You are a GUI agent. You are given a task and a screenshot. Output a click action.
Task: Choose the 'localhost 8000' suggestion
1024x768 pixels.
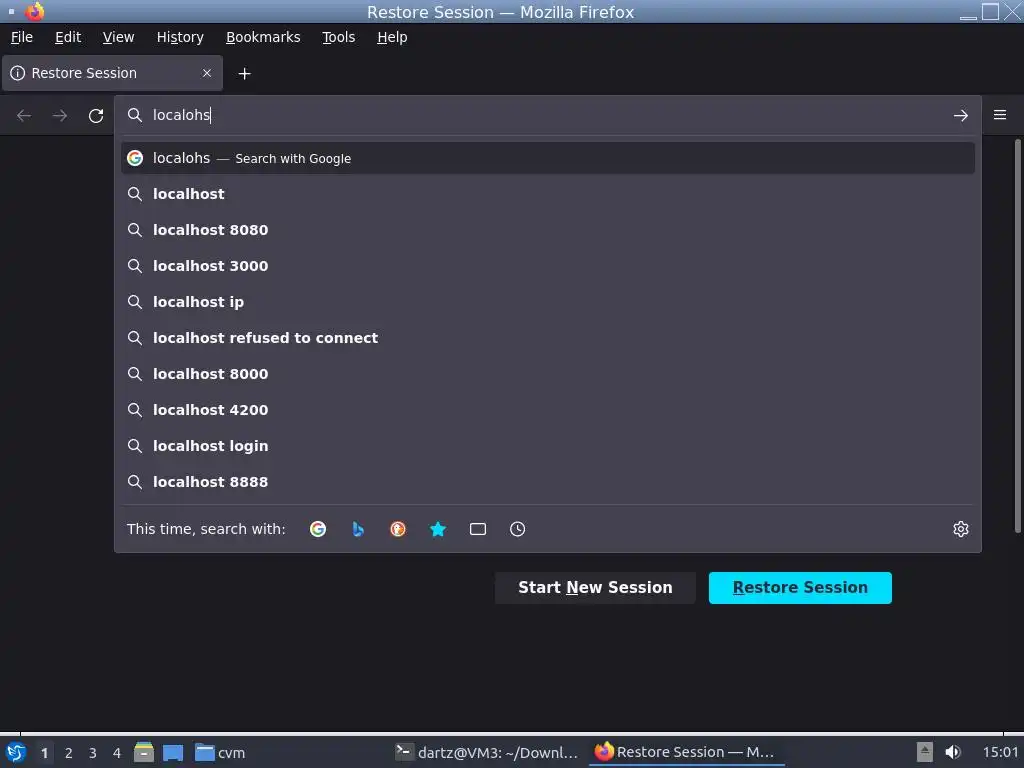pyautogui.click(x=547, y=374)
